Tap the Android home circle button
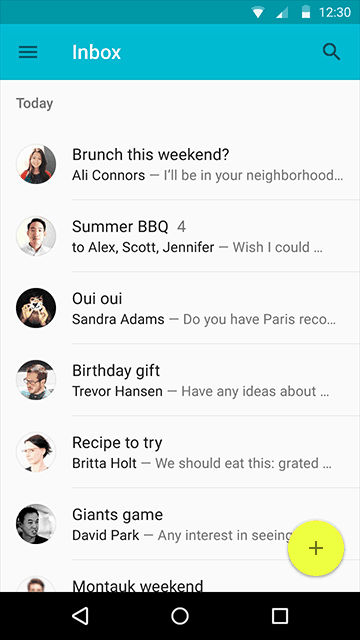The image size is (360, 640). (180, 616)
